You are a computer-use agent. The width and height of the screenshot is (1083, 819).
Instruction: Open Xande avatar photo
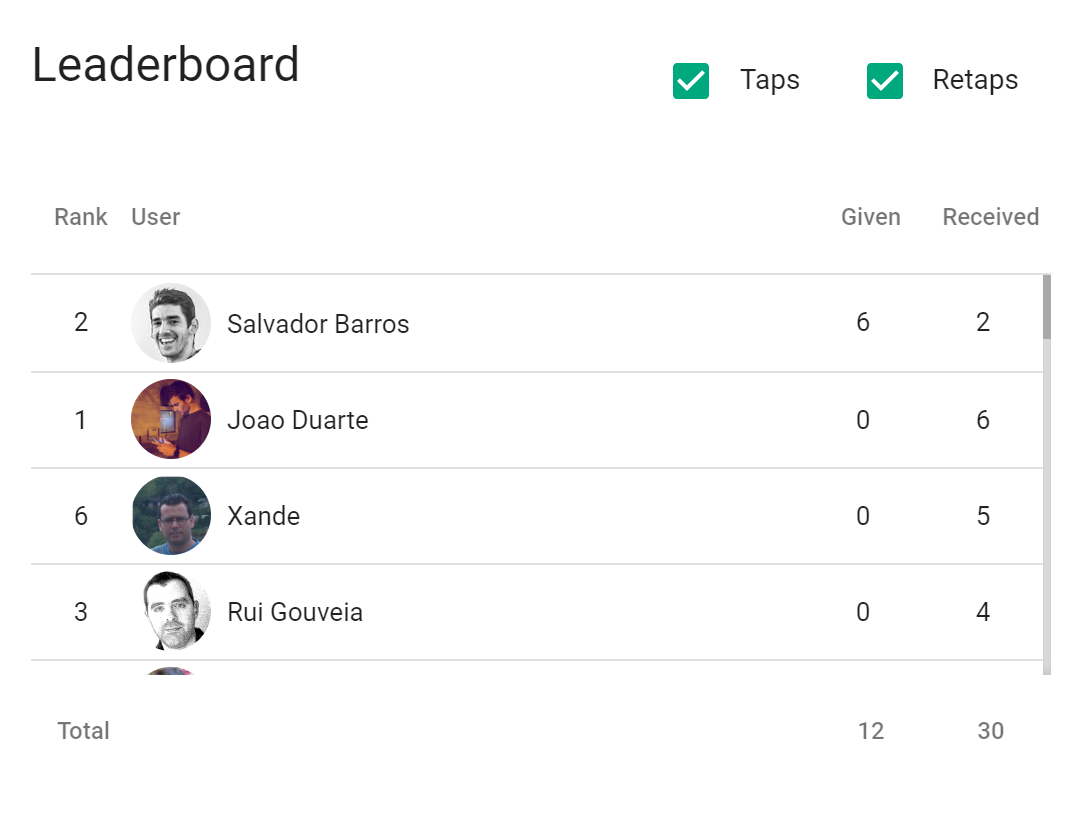(x=171, y=515)
